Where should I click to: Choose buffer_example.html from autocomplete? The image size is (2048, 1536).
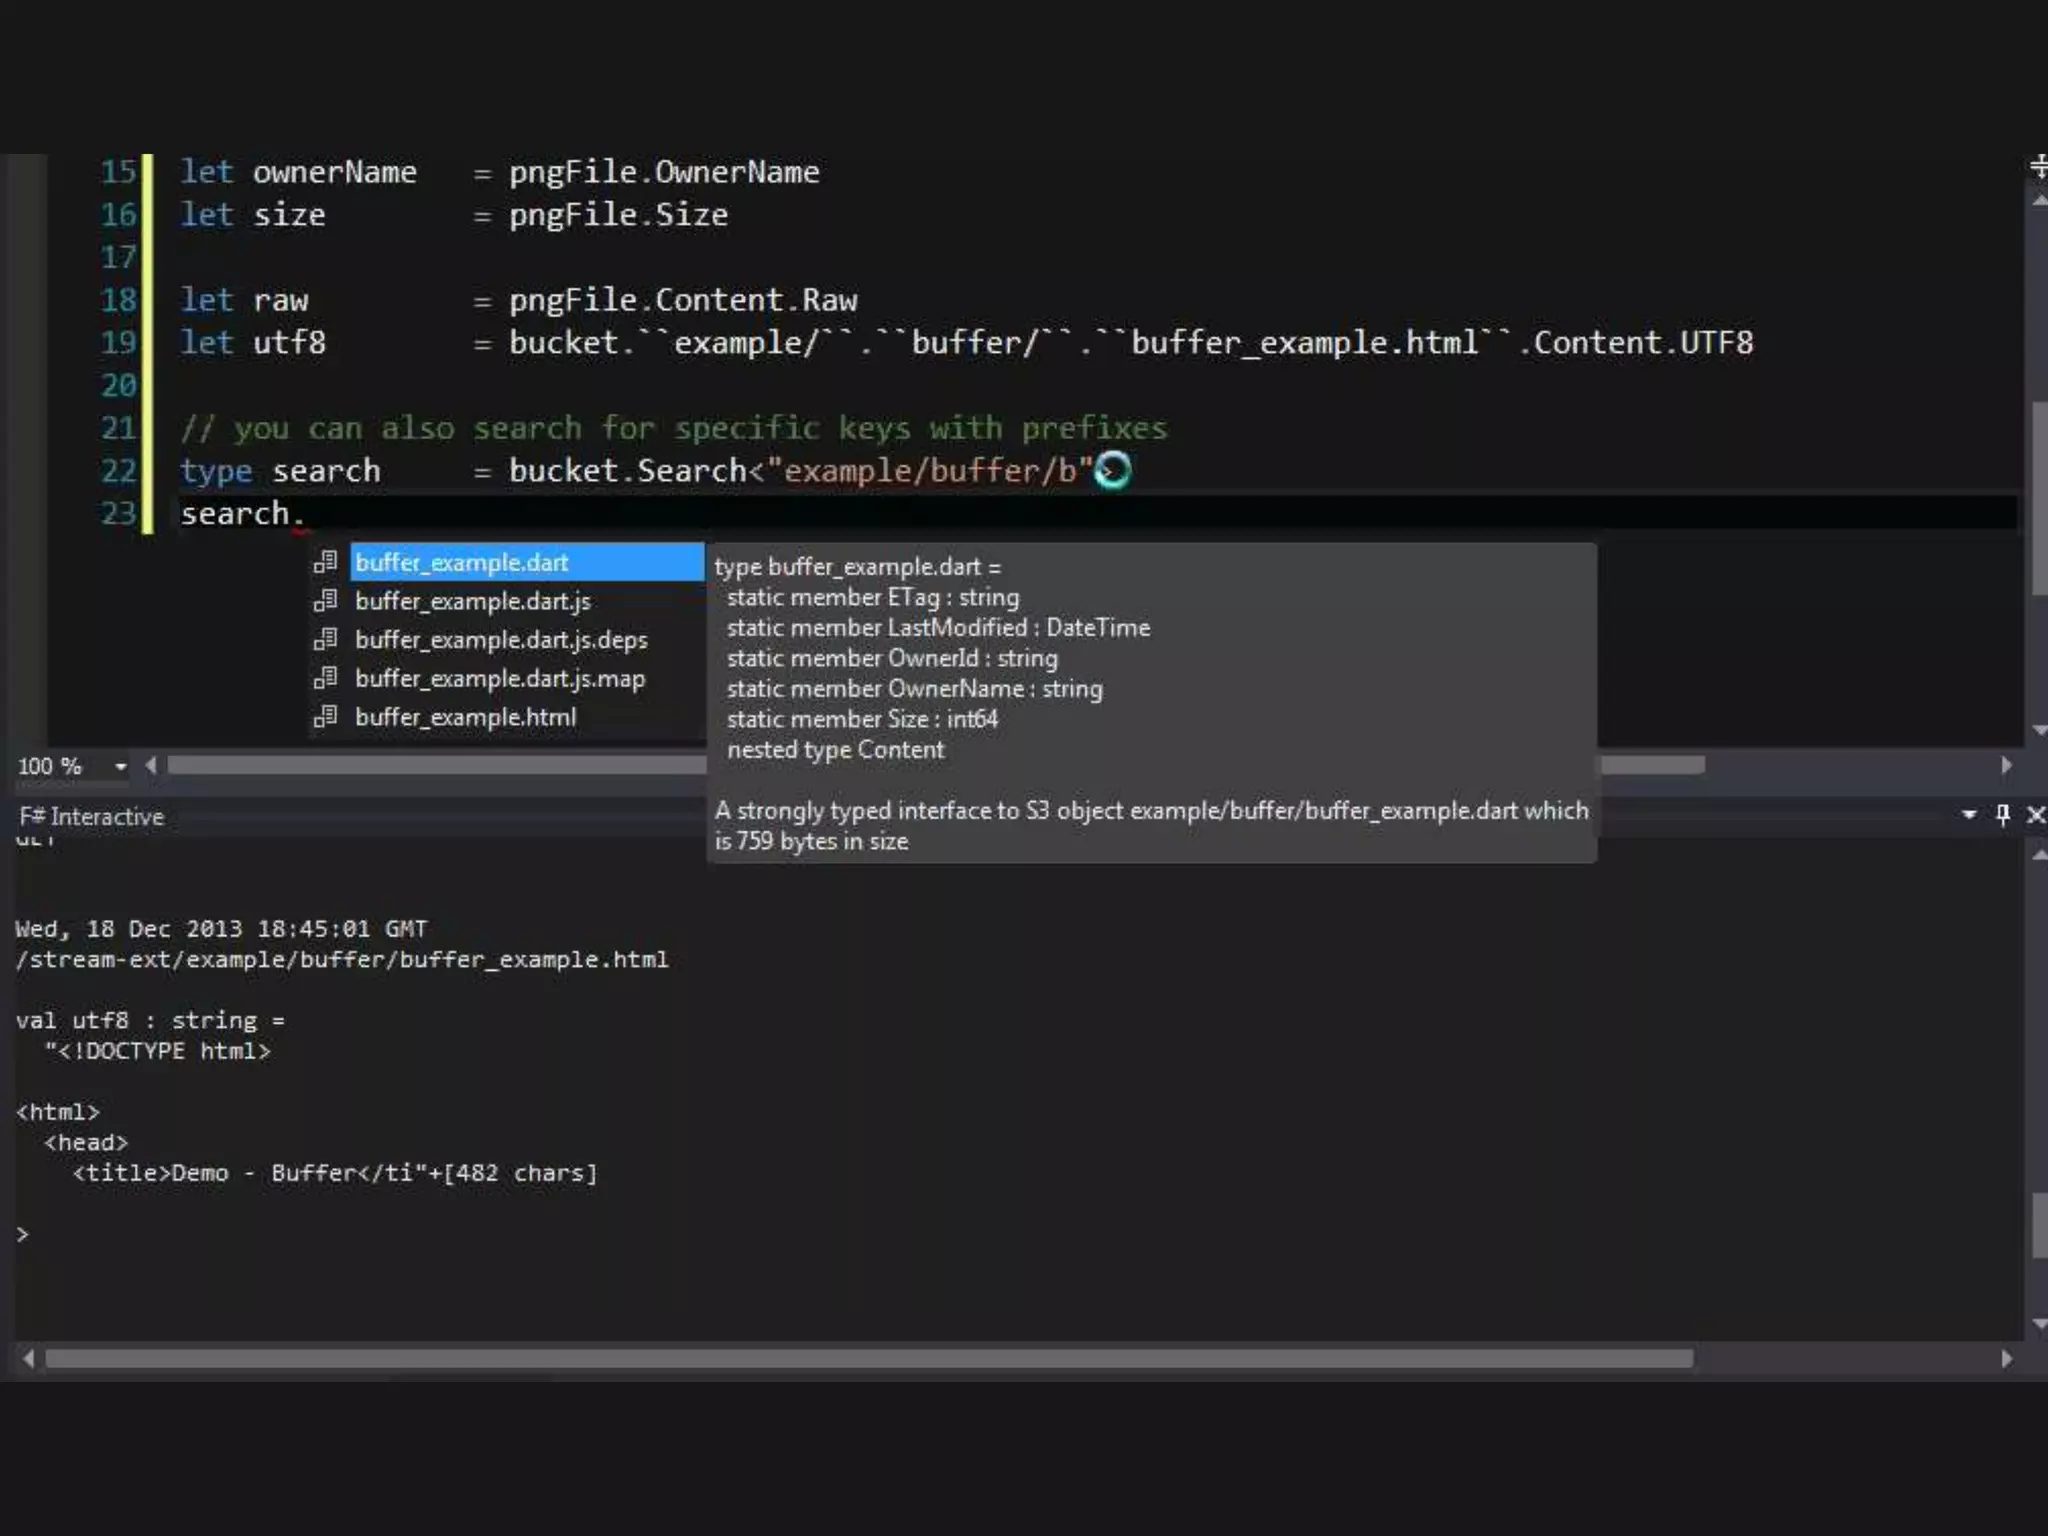coord(465,717)
